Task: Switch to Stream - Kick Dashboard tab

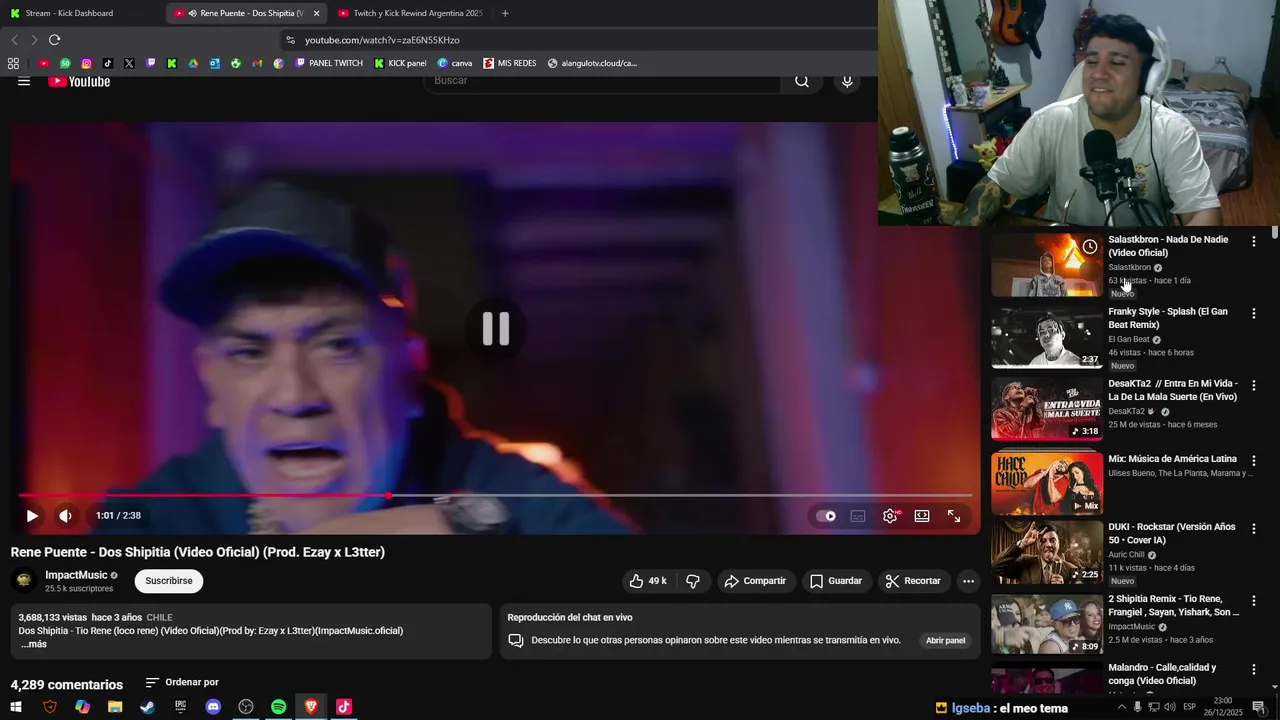Action: click(80, 13)
